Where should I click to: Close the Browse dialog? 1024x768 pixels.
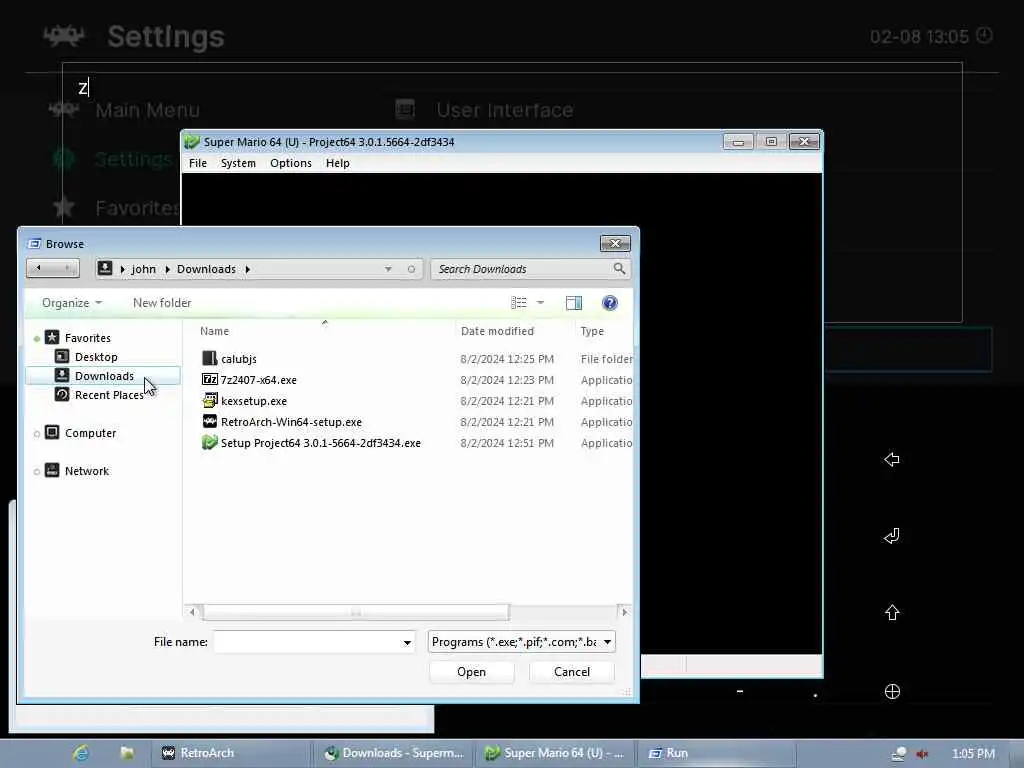[615, 243]
